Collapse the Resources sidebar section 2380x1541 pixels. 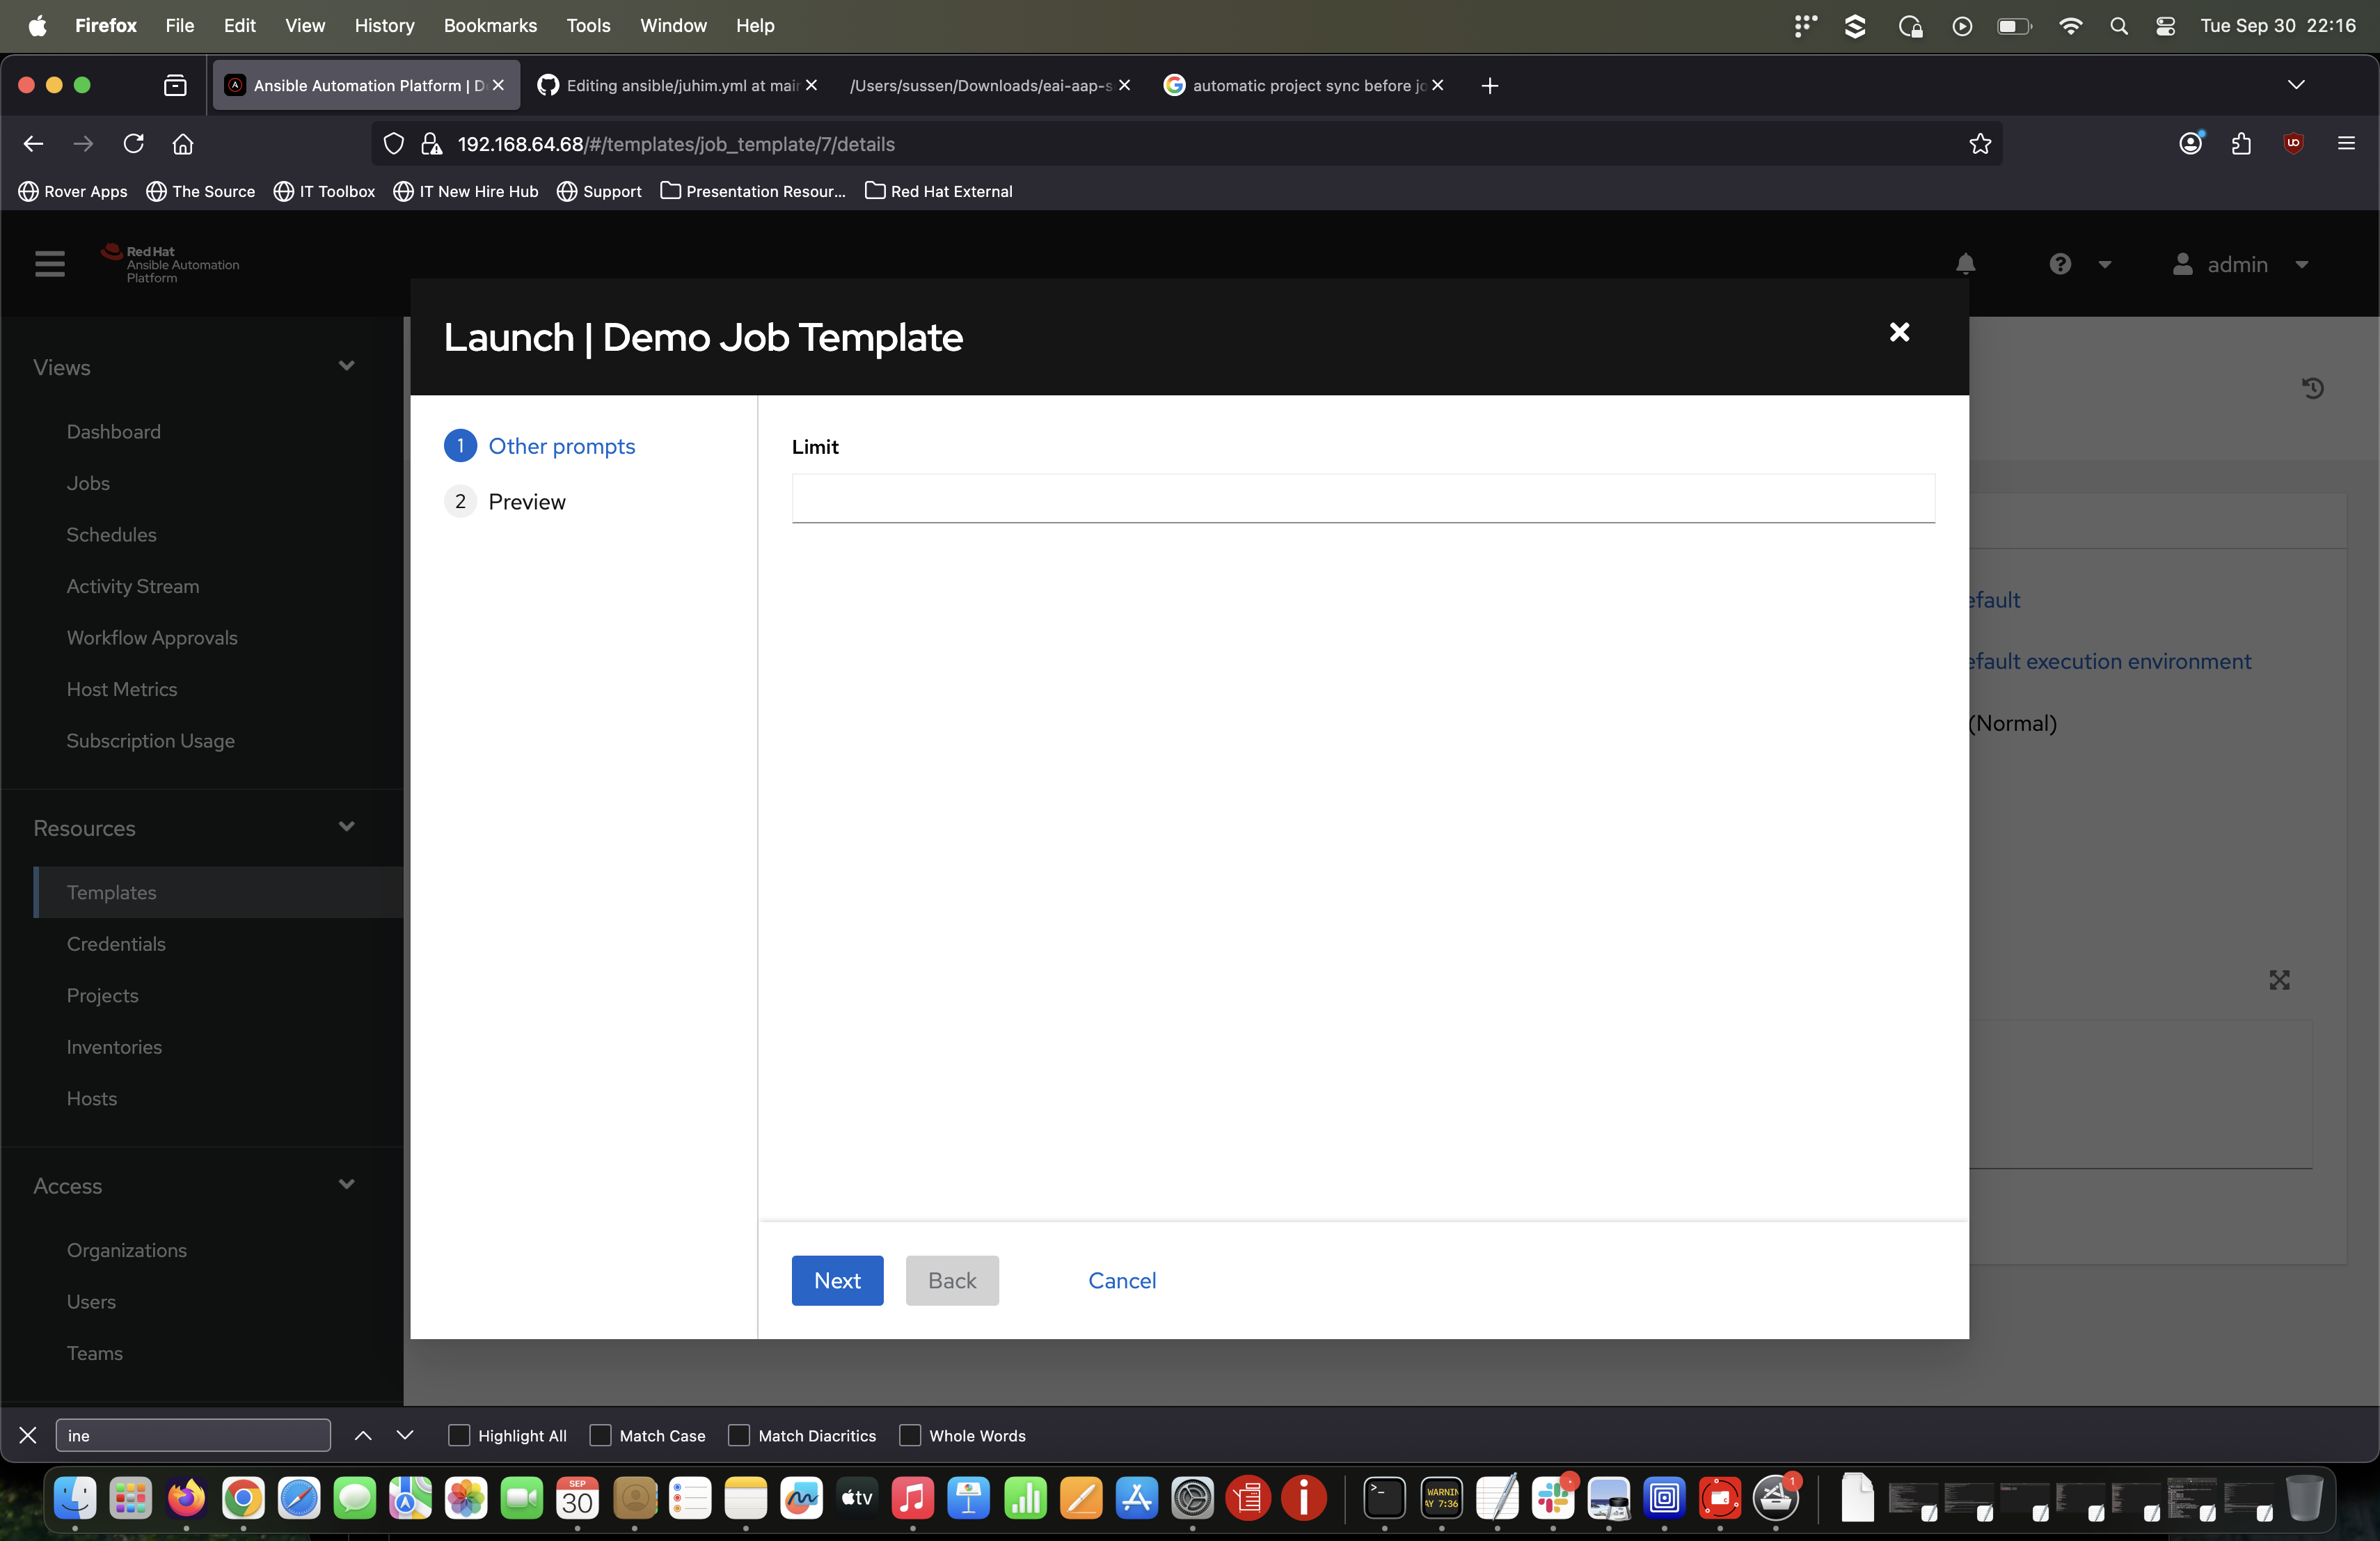[x=346, y=827]
